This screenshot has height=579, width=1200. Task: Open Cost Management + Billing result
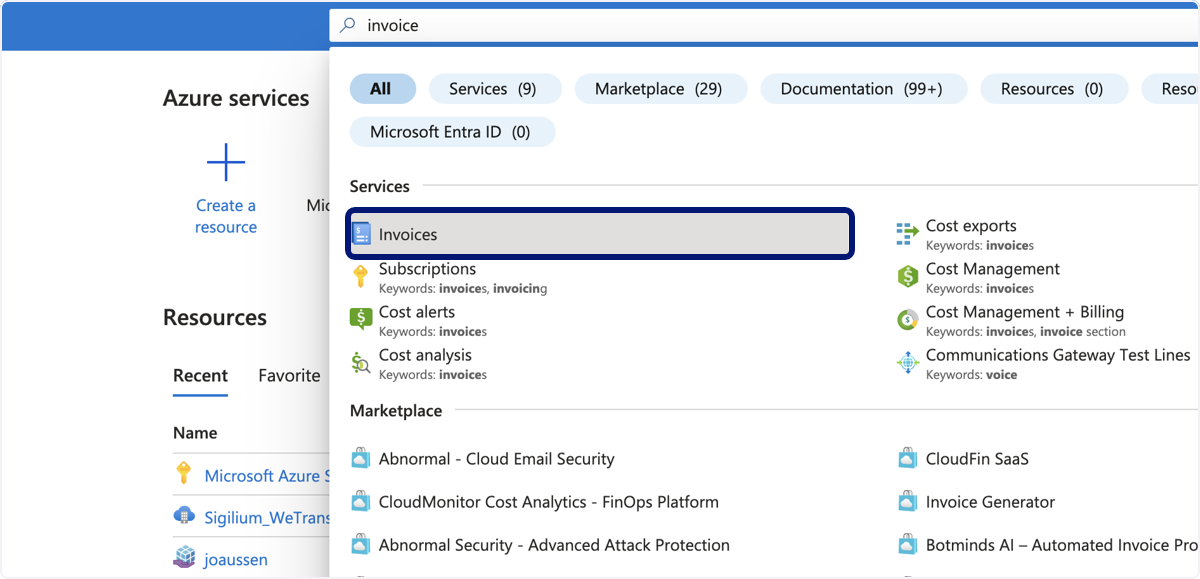coord(1025,312)
